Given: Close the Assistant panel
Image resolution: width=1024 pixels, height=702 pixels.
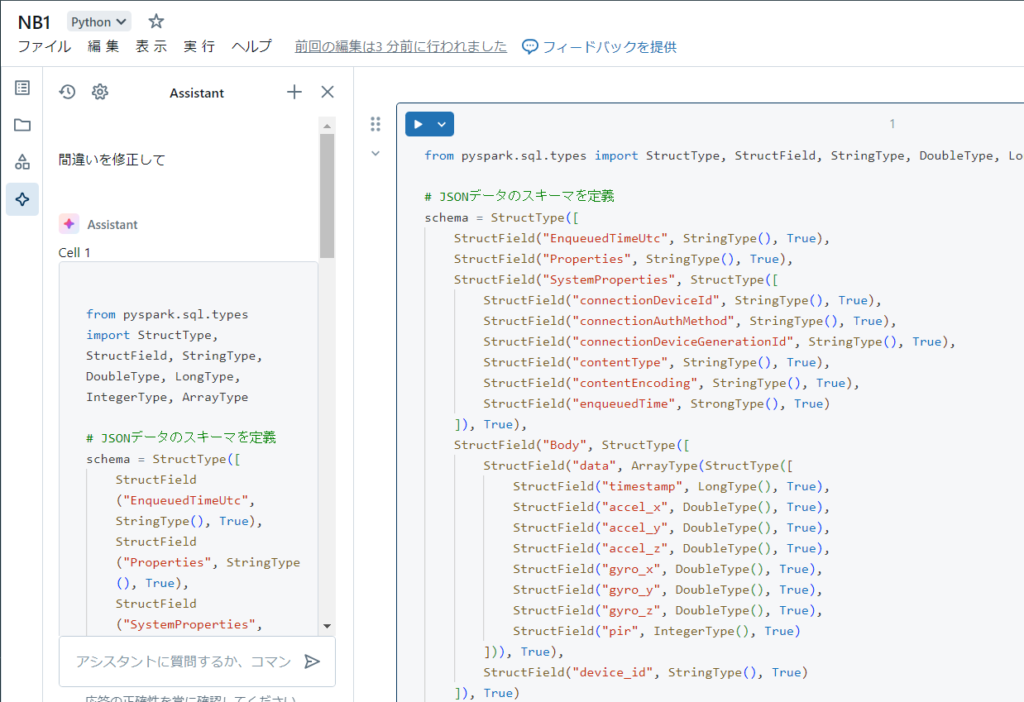Looking at the screenshot, I should tap(327, 92).
